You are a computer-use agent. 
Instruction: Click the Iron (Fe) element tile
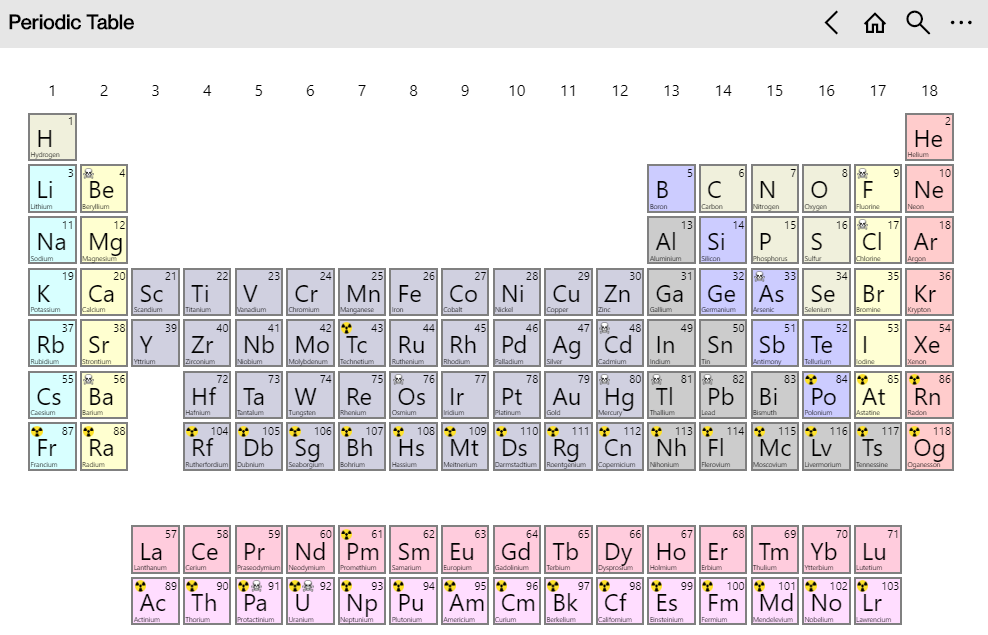click(413, 292)
